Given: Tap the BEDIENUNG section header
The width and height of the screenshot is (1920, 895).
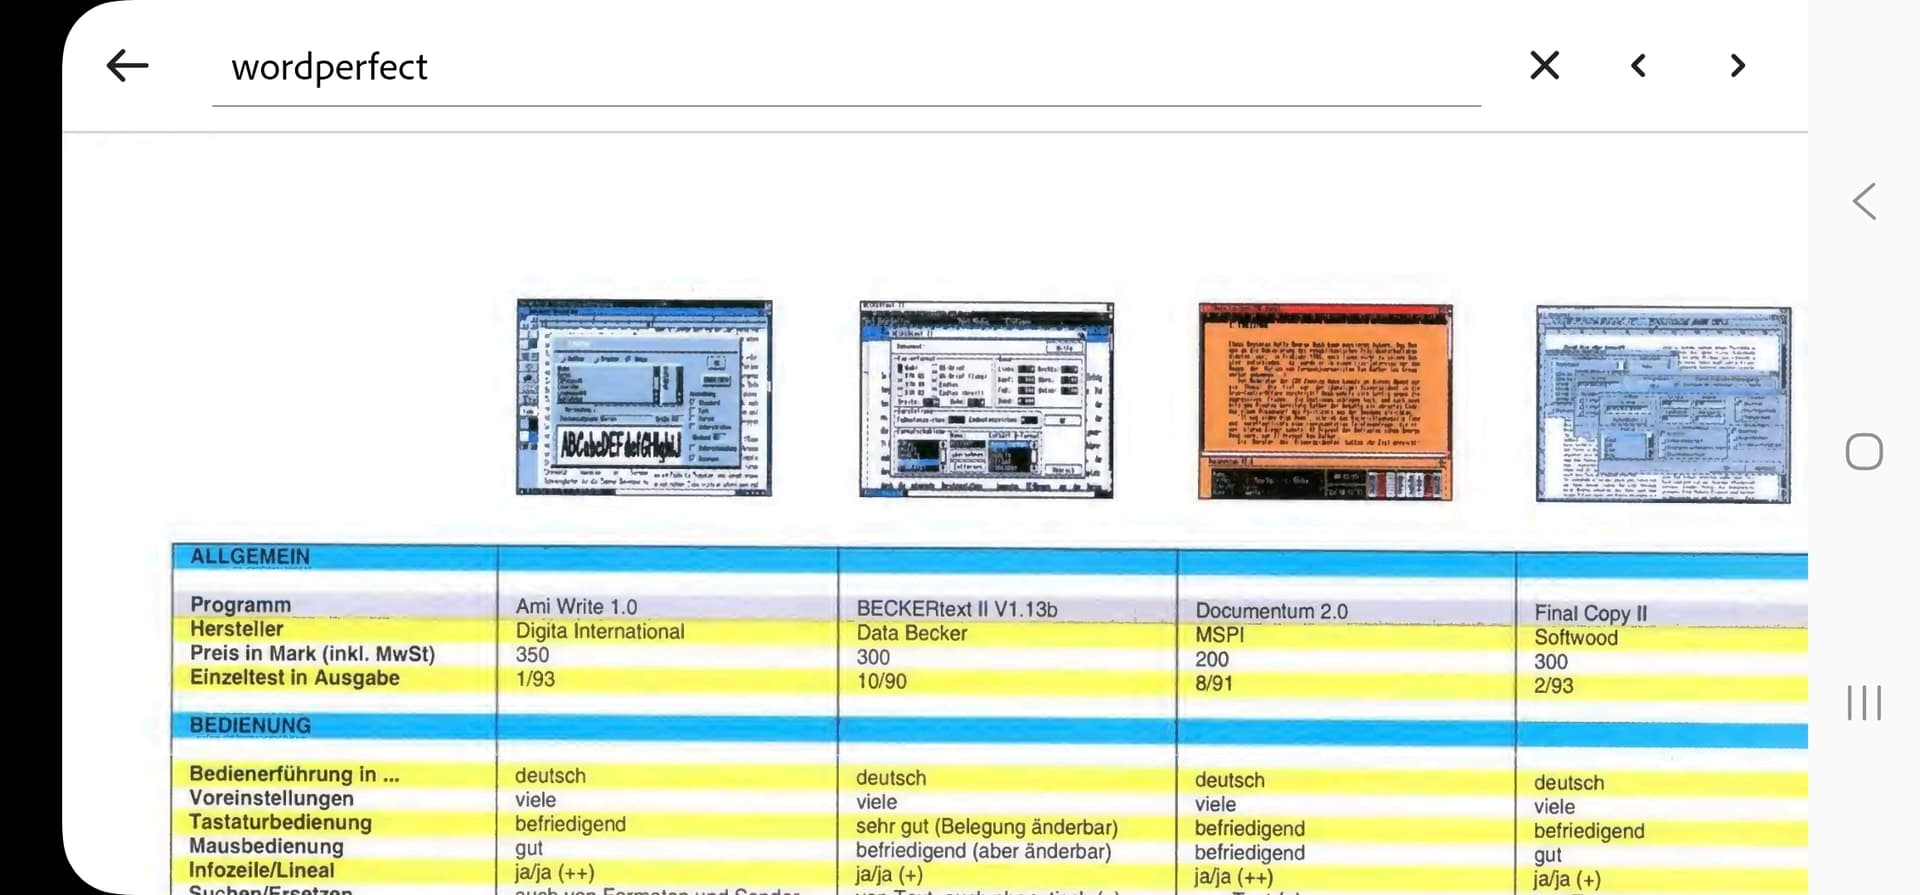Looking at the screenshot, I should (x=250, y=725).
